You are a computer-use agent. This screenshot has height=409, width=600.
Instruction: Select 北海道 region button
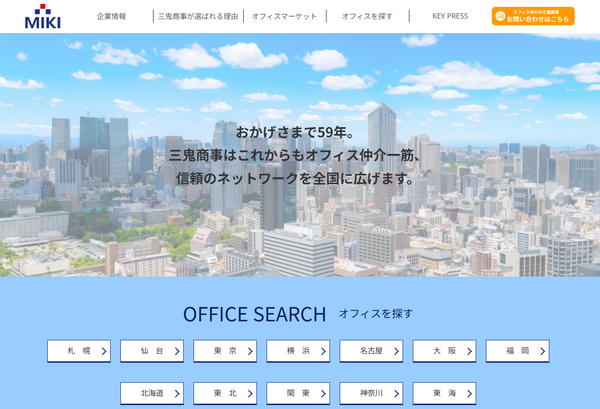pyautogui.click(x=152, y=393)
